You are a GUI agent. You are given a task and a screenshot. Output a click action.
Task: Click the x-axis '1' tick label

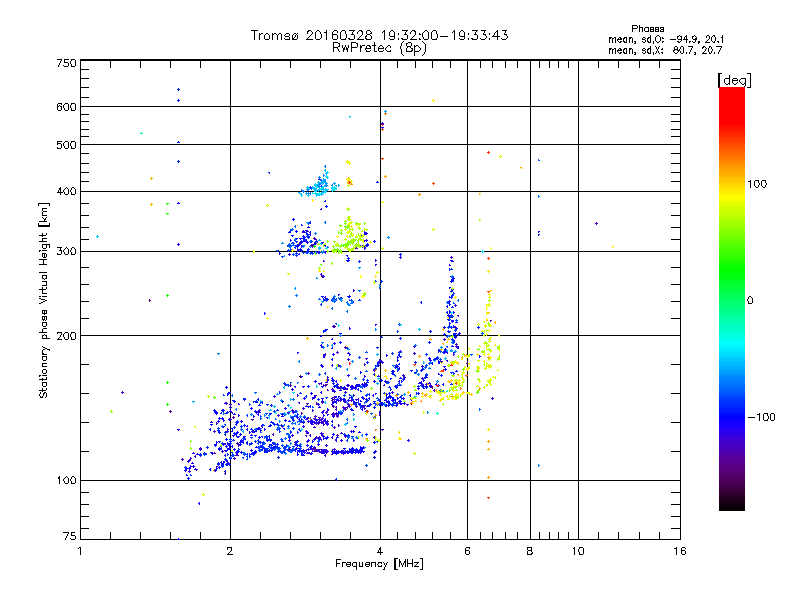tap(80, 551)
